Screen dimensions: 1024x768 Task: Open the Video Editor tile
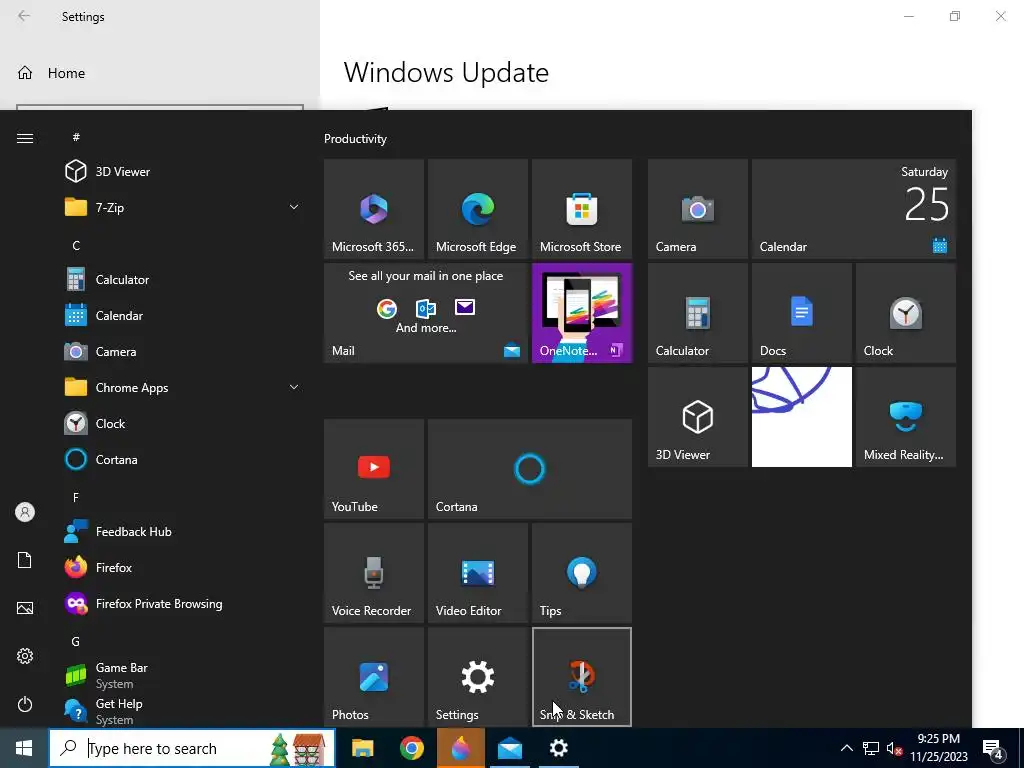pyautogui.click(x=477, y=573)
